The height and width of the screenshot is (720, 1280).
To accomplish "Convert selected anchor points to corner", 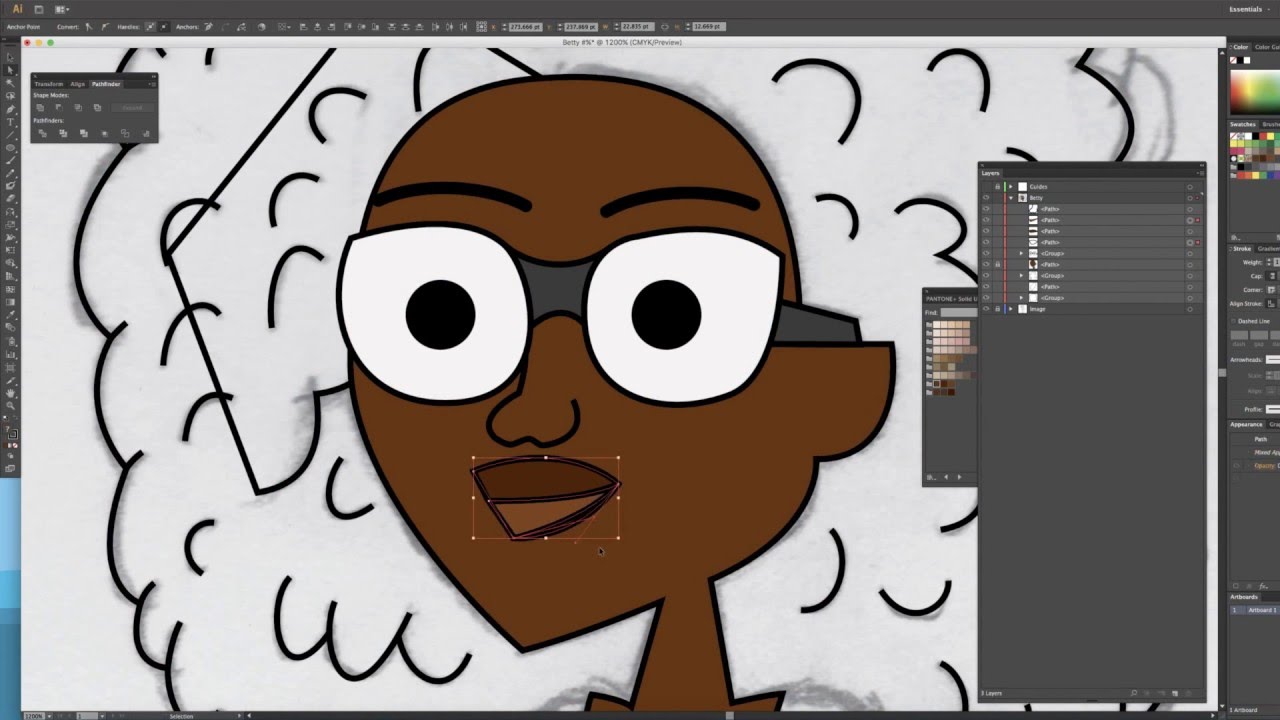I will (x=89, y=27).
